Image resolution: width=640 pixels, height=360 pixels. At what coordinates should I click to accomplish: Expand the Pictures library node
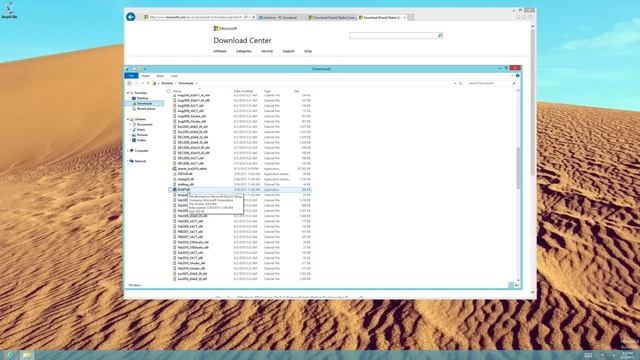pyautogui.click(x=131, y=135)
